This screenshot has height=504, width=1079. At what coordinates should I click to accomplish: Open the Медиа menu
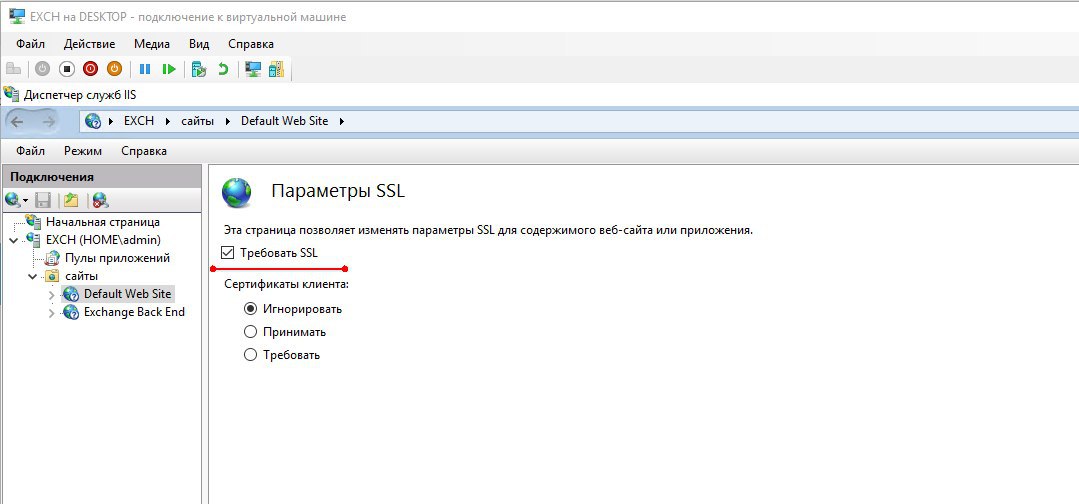coord(152,44)
